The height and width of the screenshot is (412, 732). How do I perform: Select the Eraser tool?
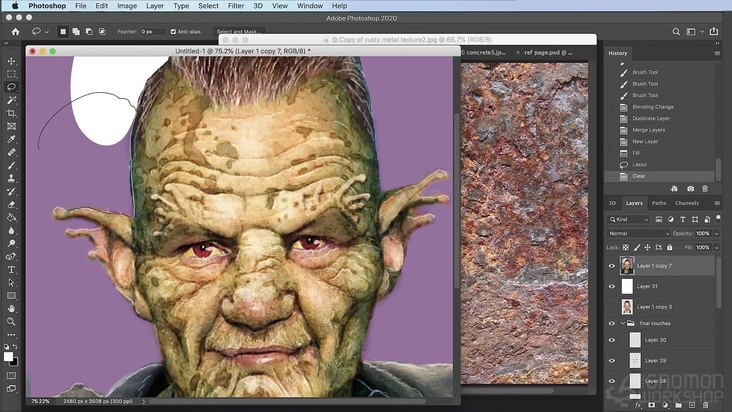[11, 204]
